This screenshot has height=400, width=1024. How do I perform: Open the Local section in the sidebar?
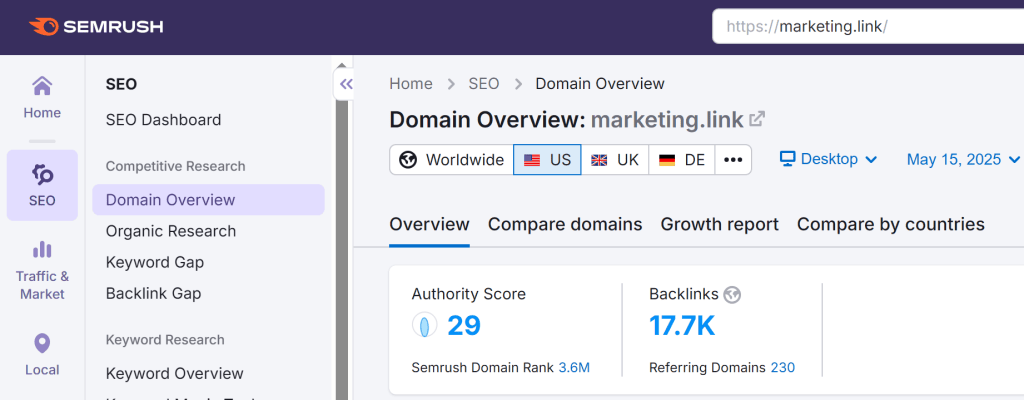point(42,355)
